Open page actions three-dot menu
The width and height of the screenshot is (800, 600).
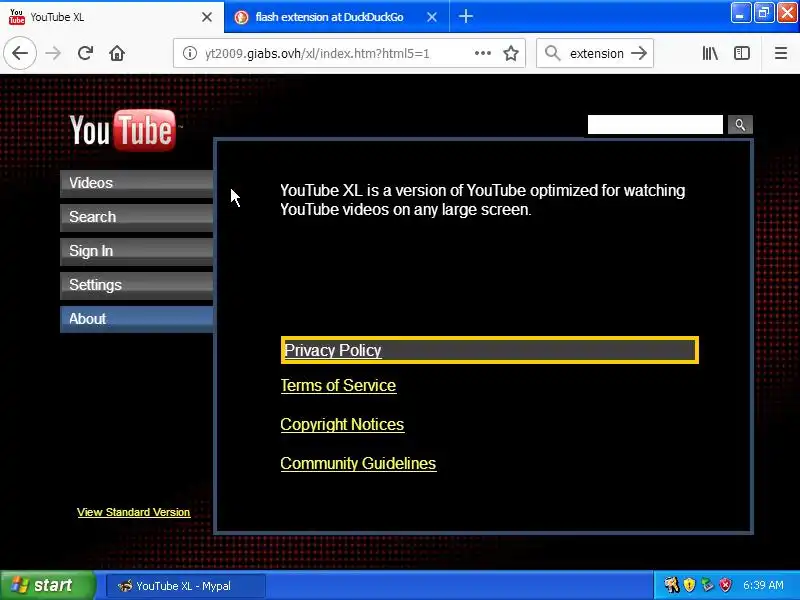point(483,53)
